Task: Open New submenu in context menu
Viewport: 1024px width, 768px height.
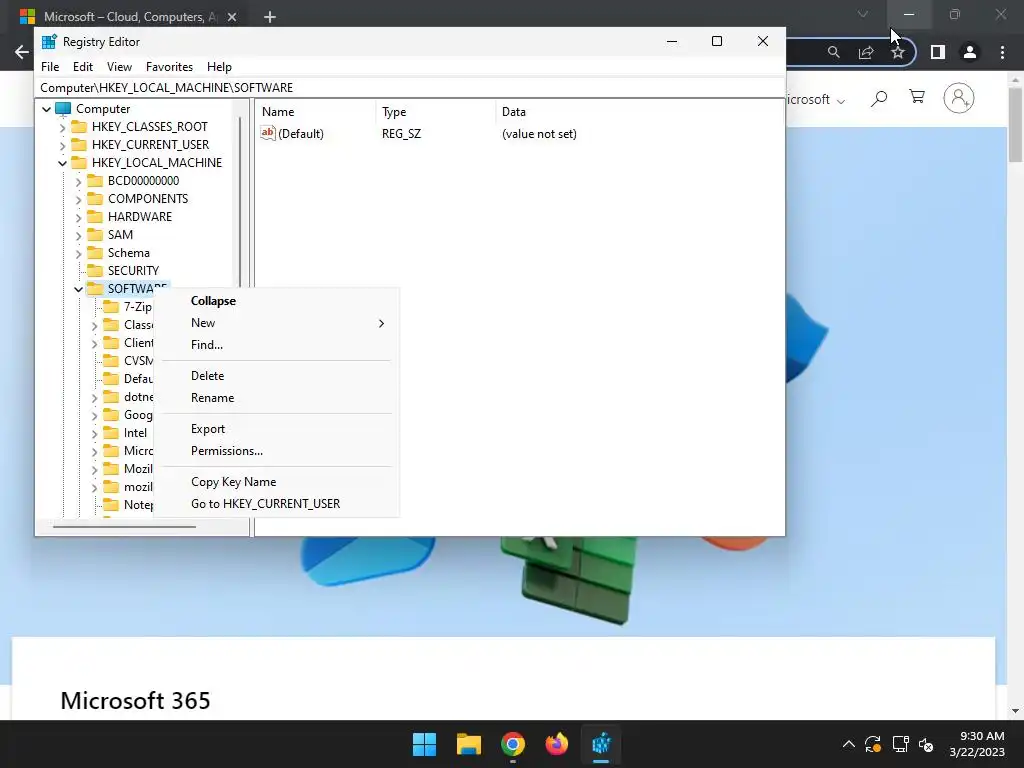Action: [276, 323]
